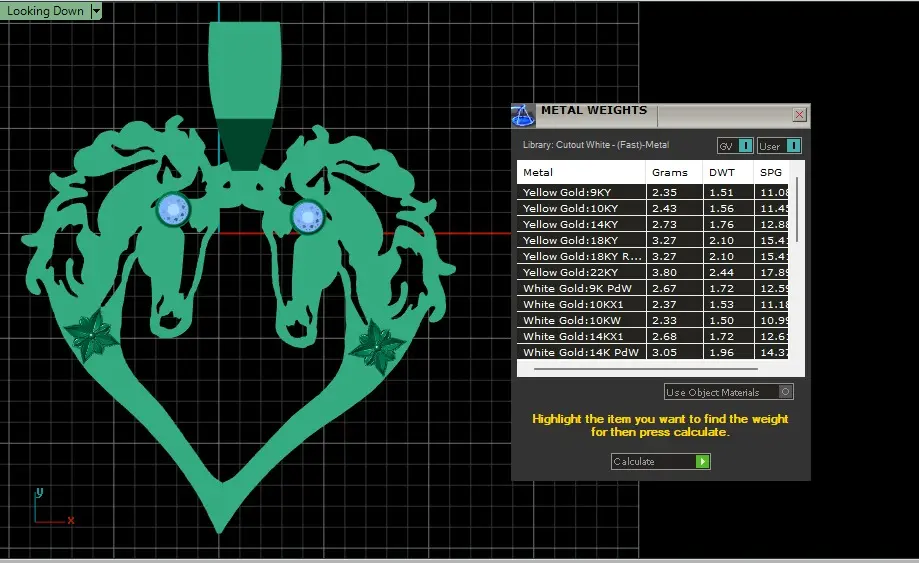Click the horizontal scrollbar under the metals table

(x=646, y=369)
